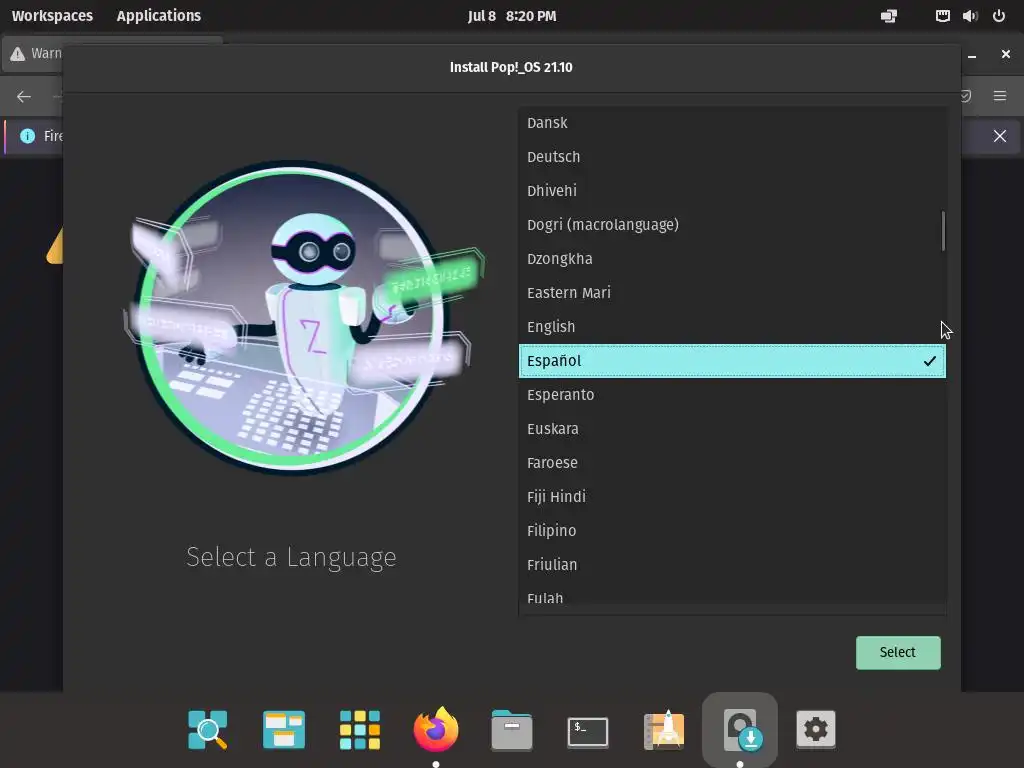Choose Euskara from the language list
The height and width of the screenshot is (768, 1024).
coord(732,428)
